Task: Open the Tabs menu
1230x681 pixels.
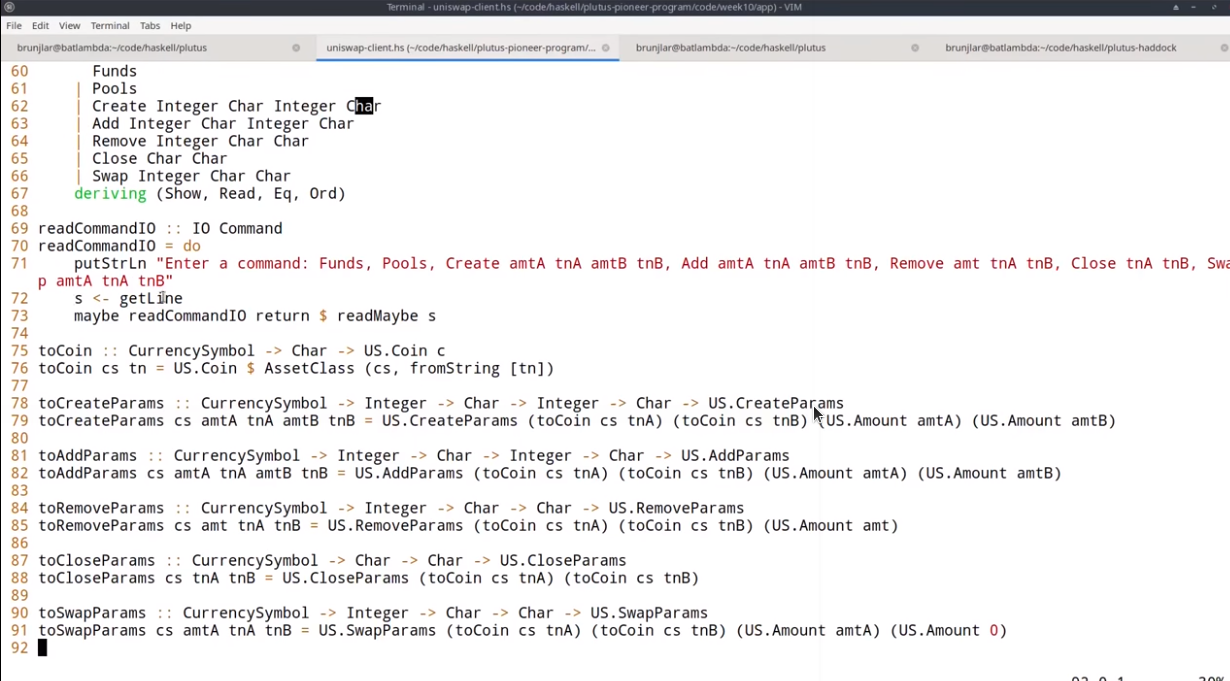Action: (150, 26)
